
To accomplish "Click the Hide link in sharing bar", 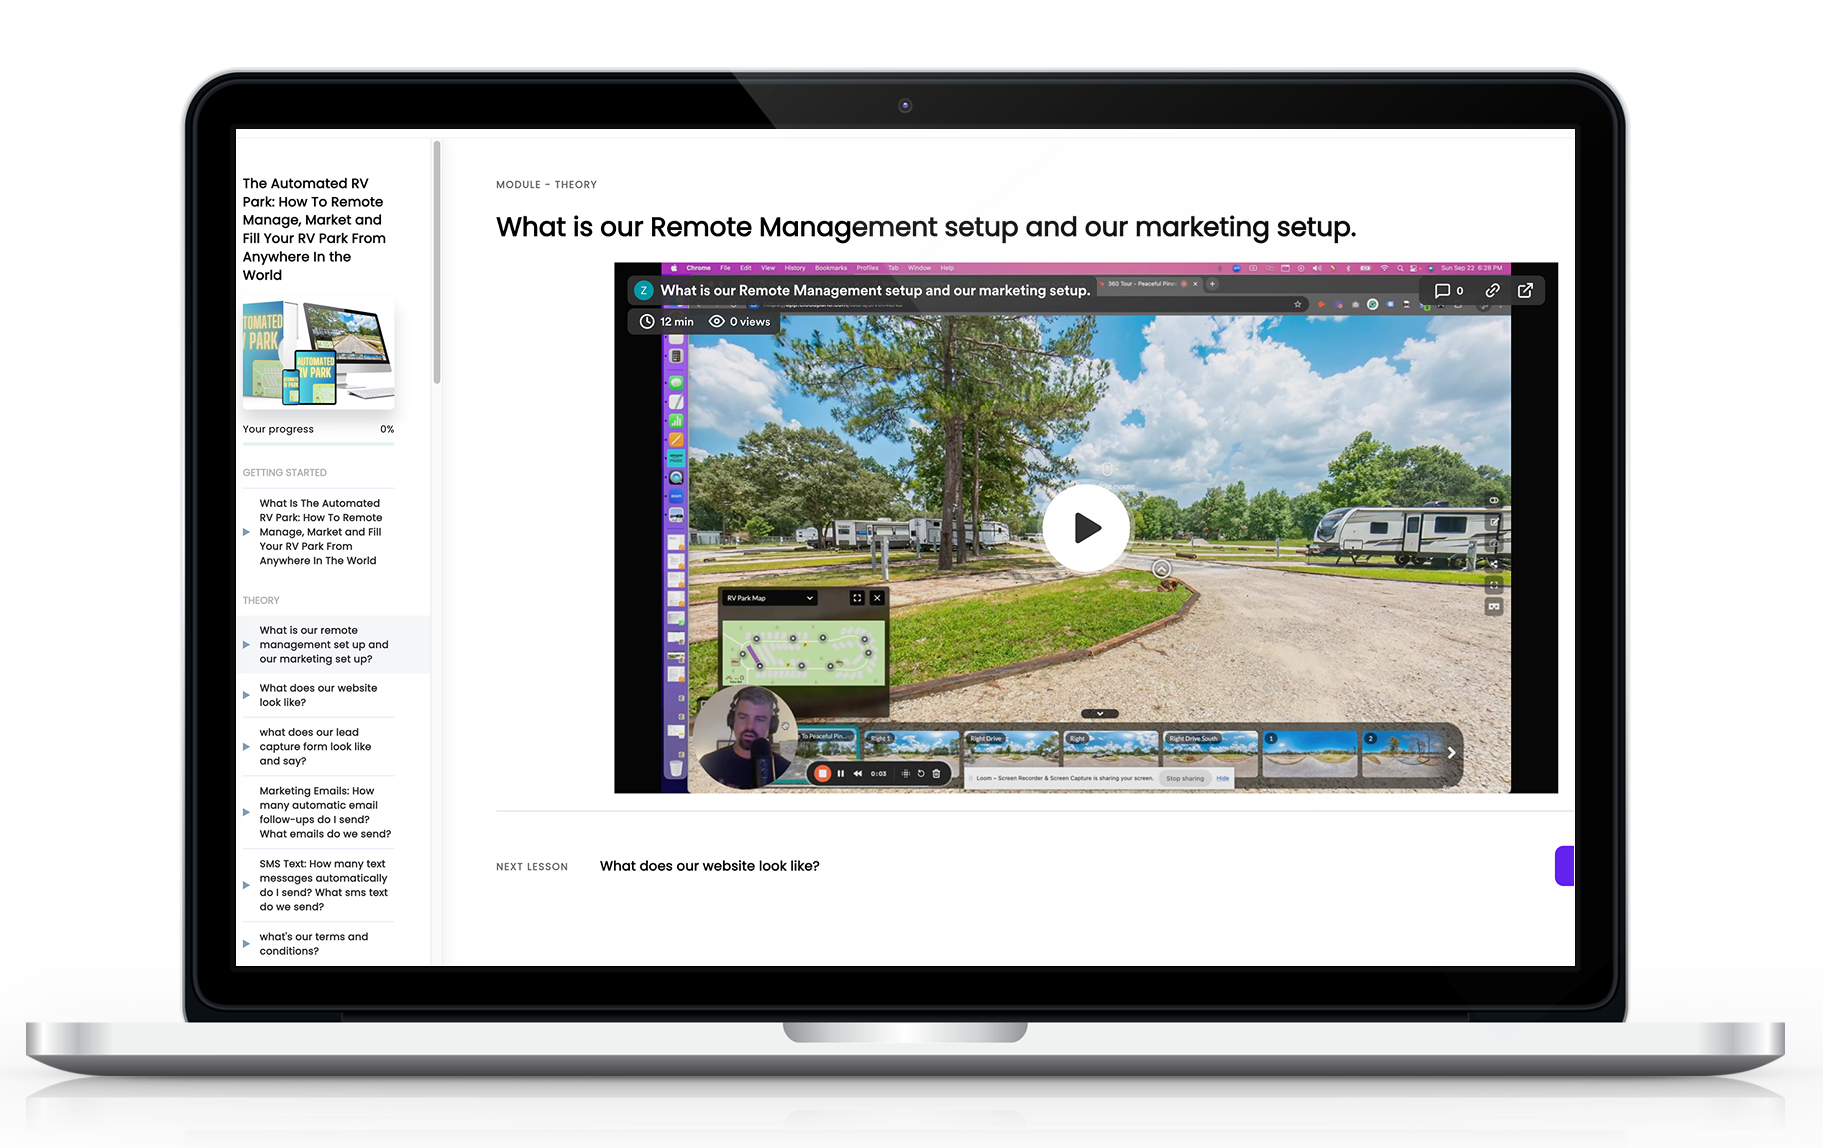I will pos(1222,778).
